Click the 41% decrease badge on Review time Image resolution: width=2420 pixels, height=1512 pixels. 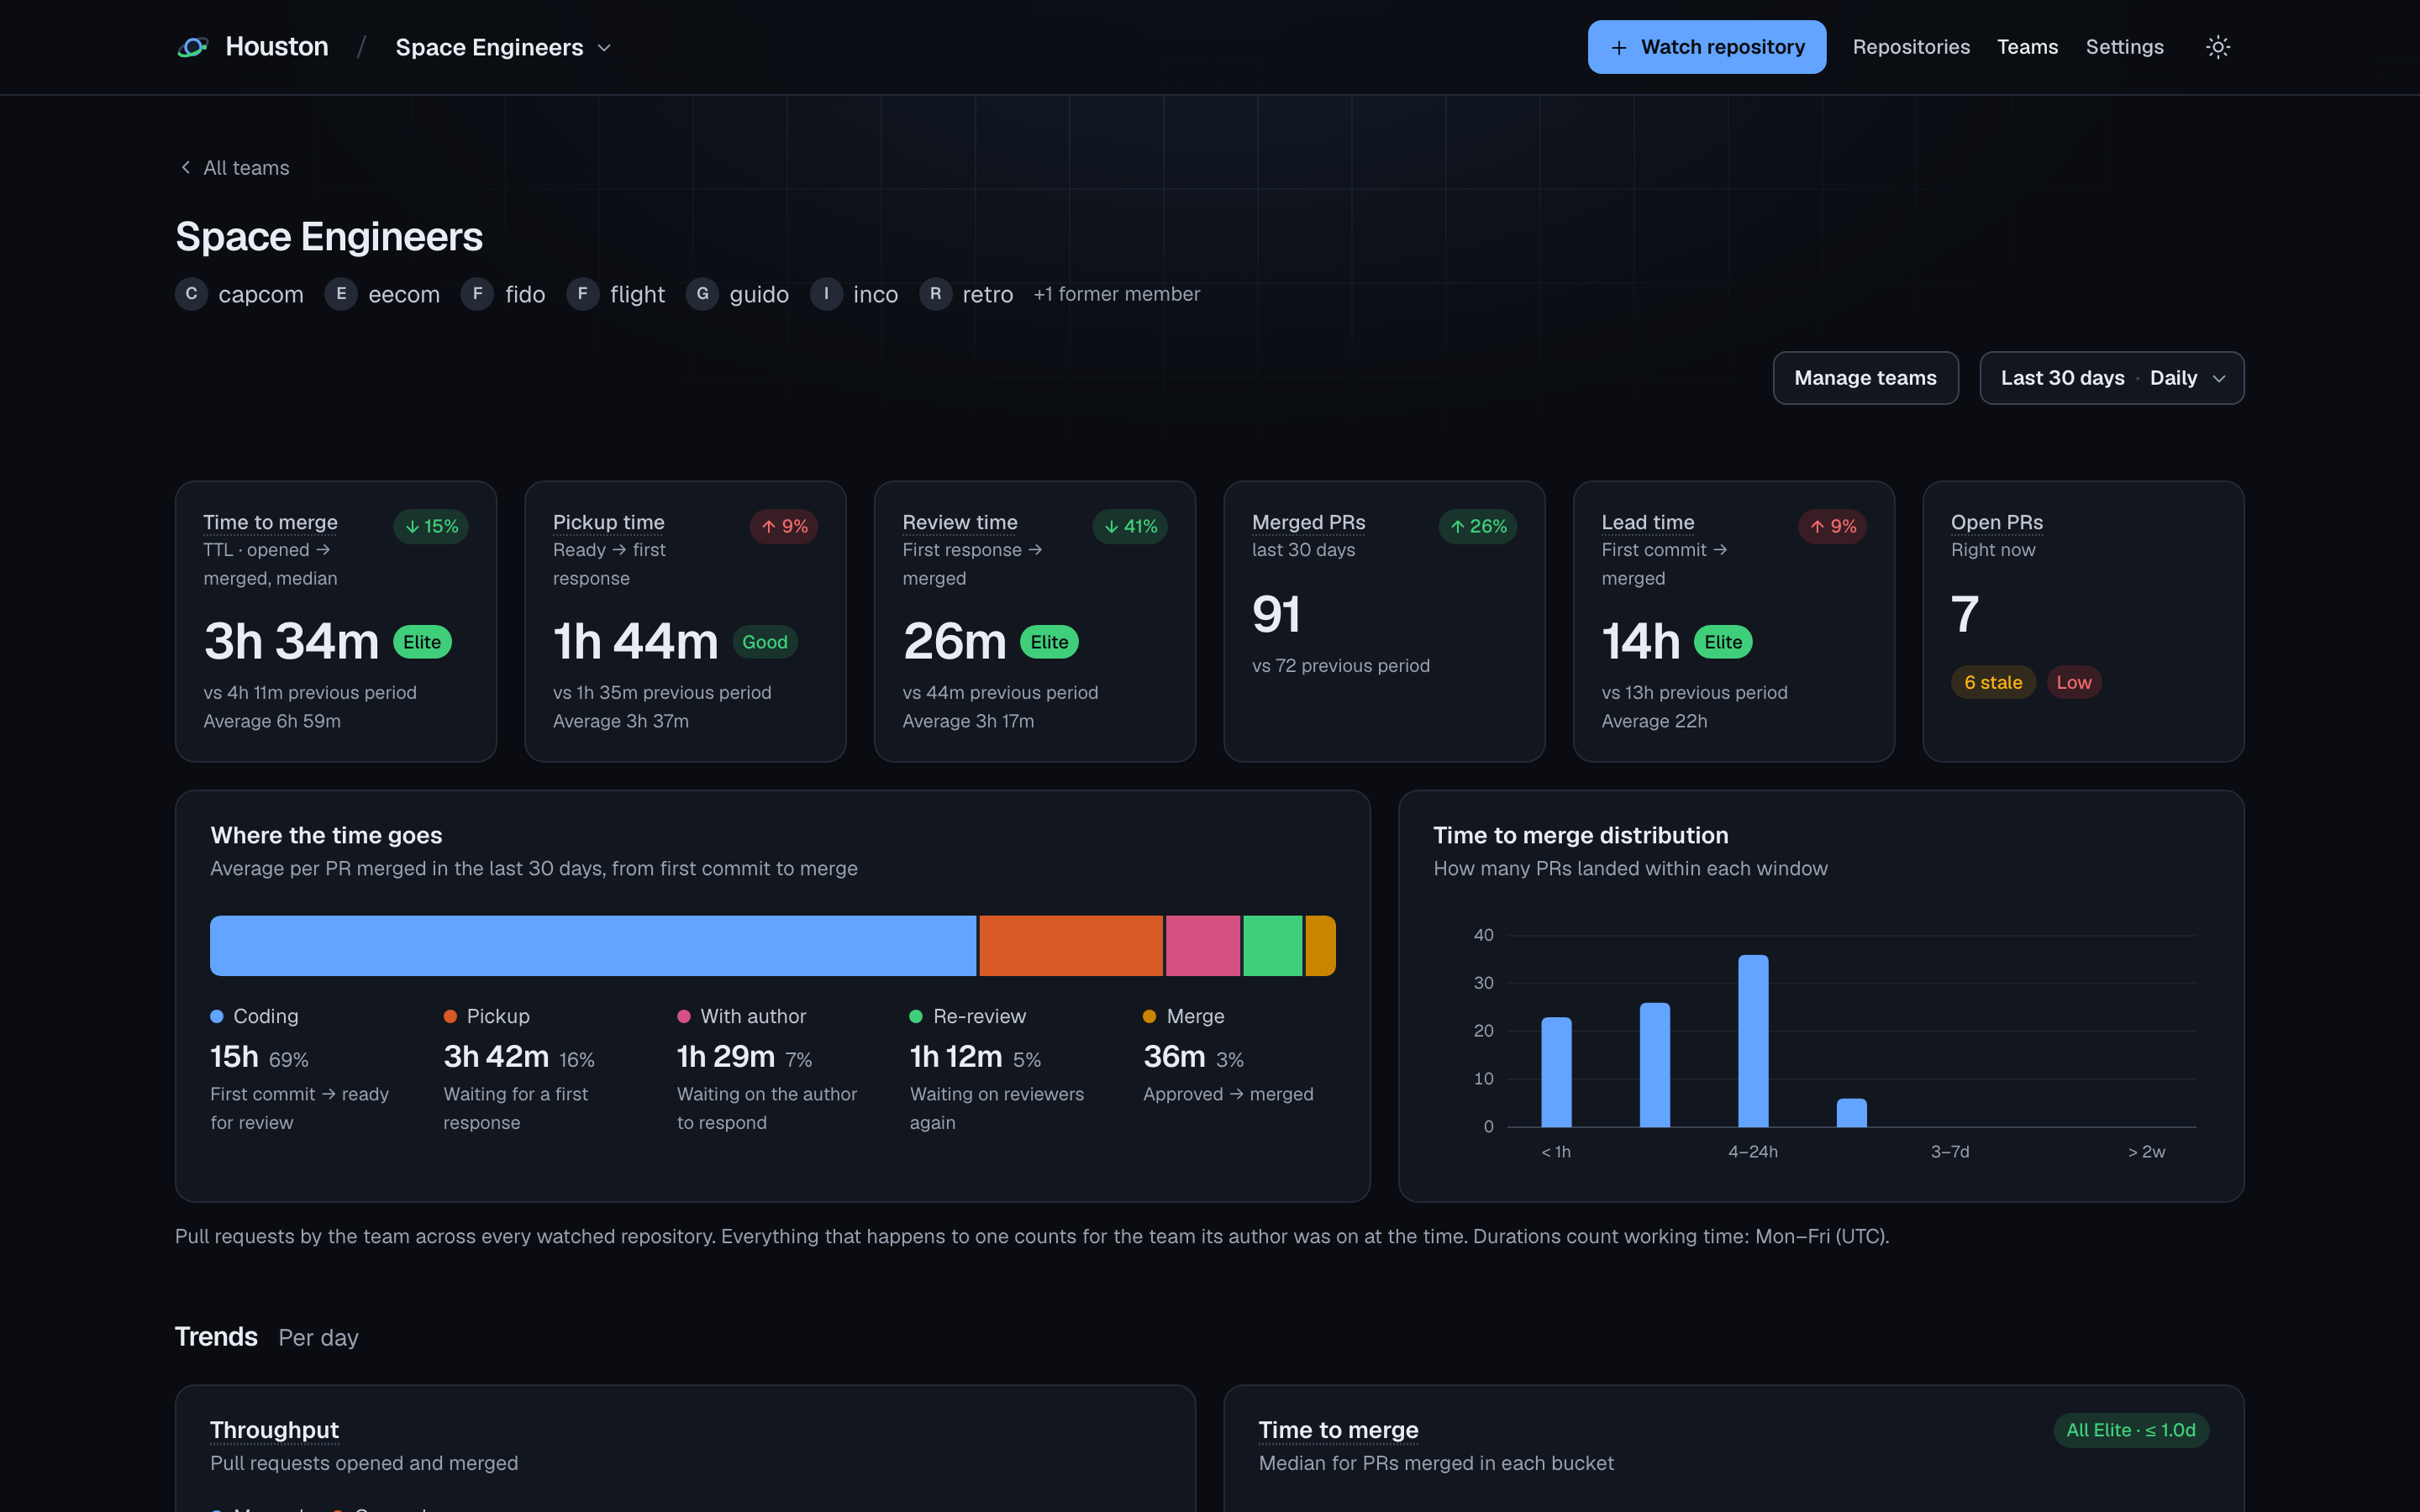click(x=1130, y=527)
